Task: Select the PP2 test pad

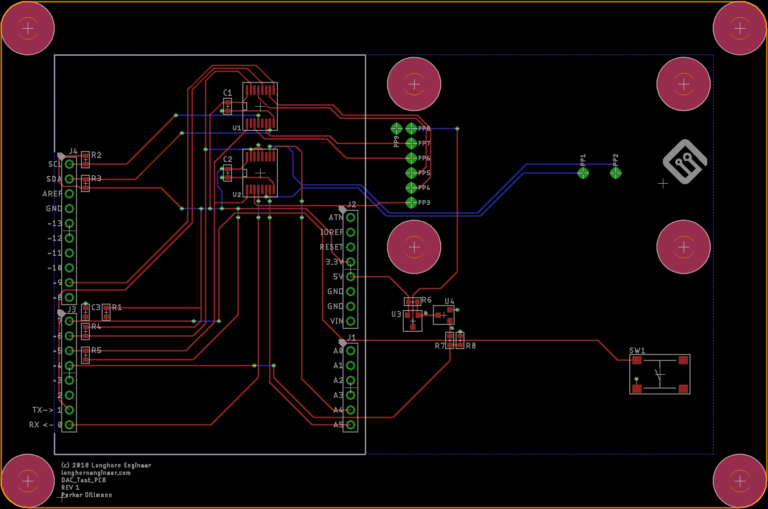Action: click(x=615, y=173)
